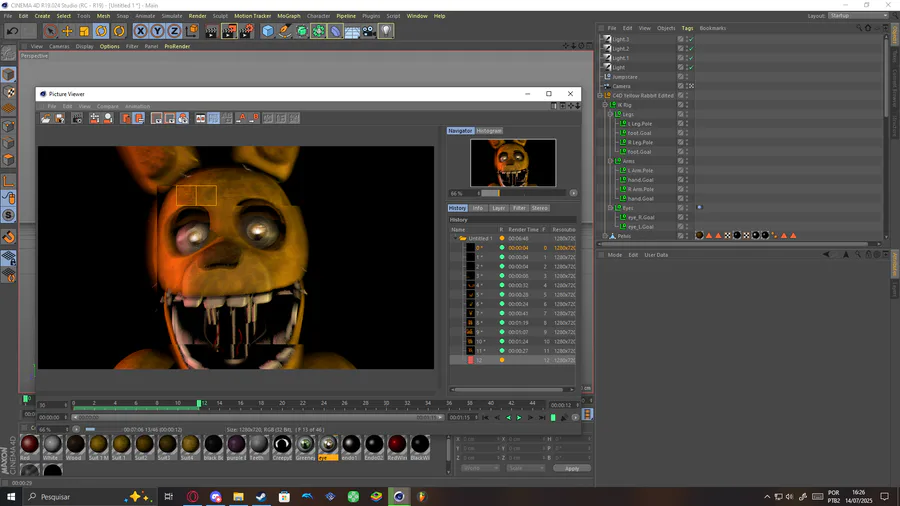Click Render View clapperboard icon
Image resolution: width=900 pixels, height=506 pixels.
point(211,31)
